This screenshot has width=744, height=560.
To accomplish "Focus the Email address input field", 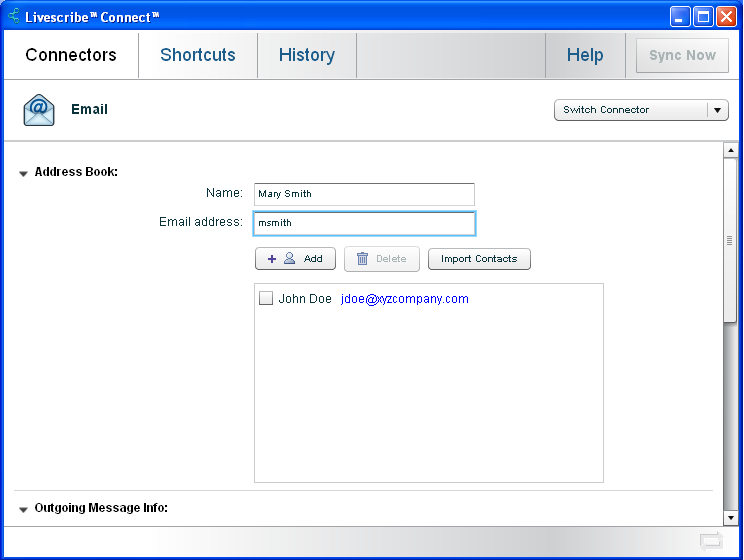I will (x=364, y=223).
